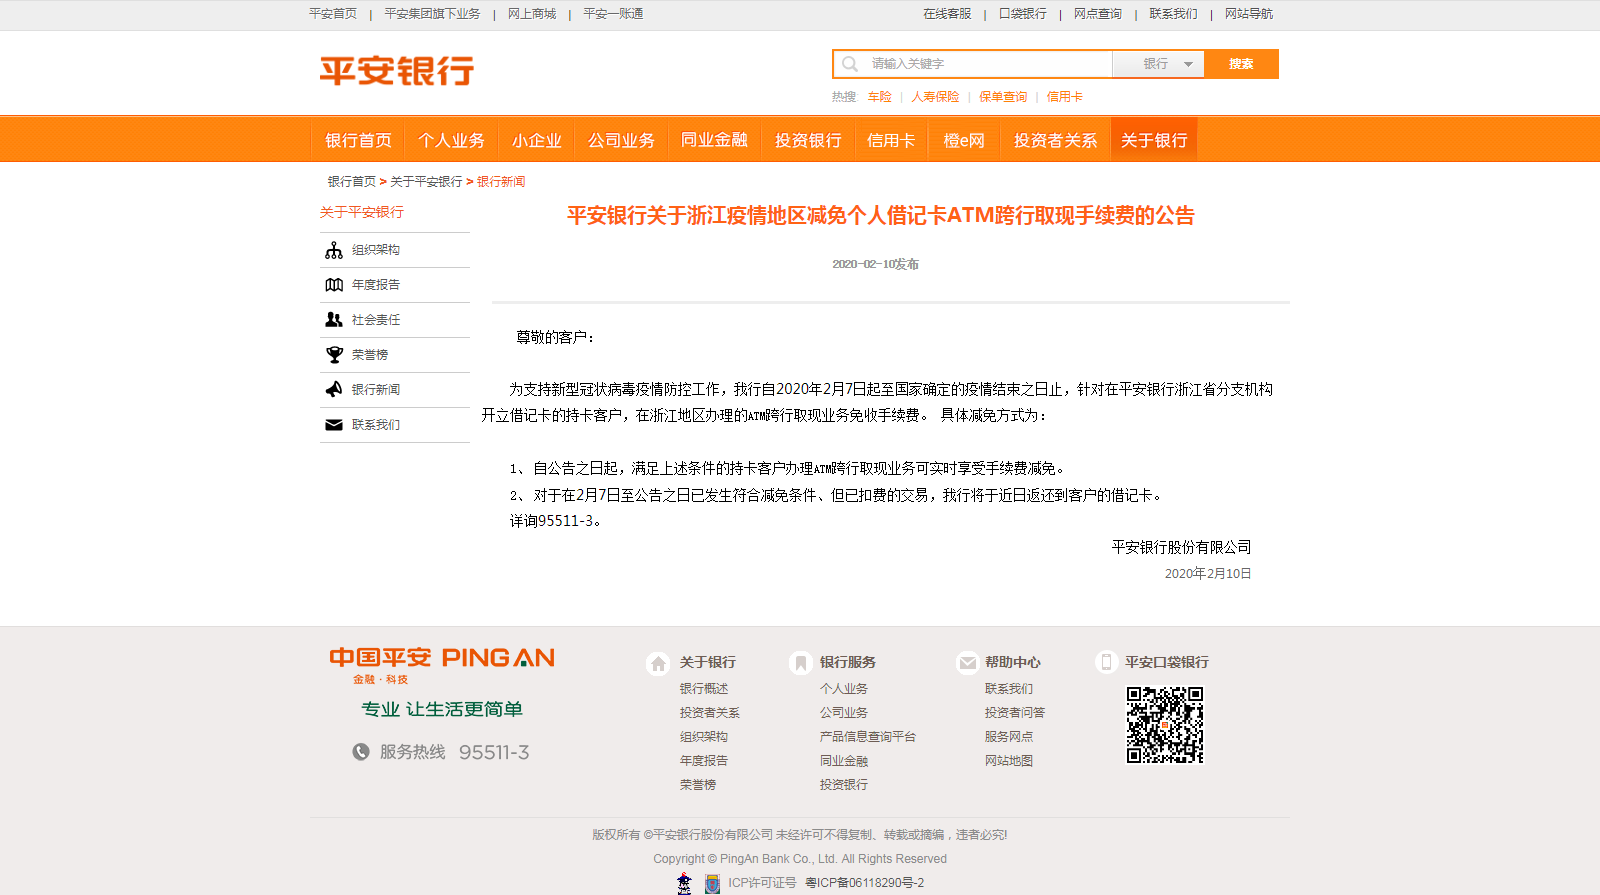
Task: Click the footer 关于银行 home icon
Action: tap(658, 663)
